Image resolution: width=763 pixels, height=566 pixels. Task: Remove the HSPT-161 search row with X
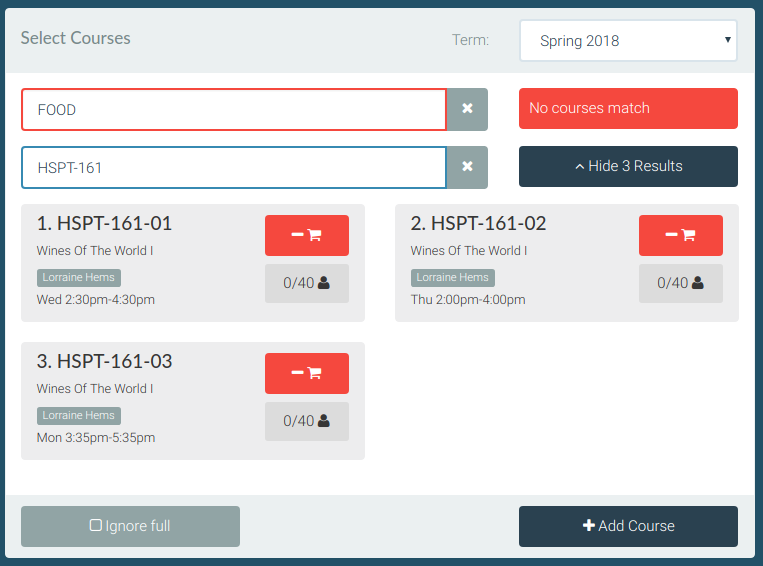467,167
